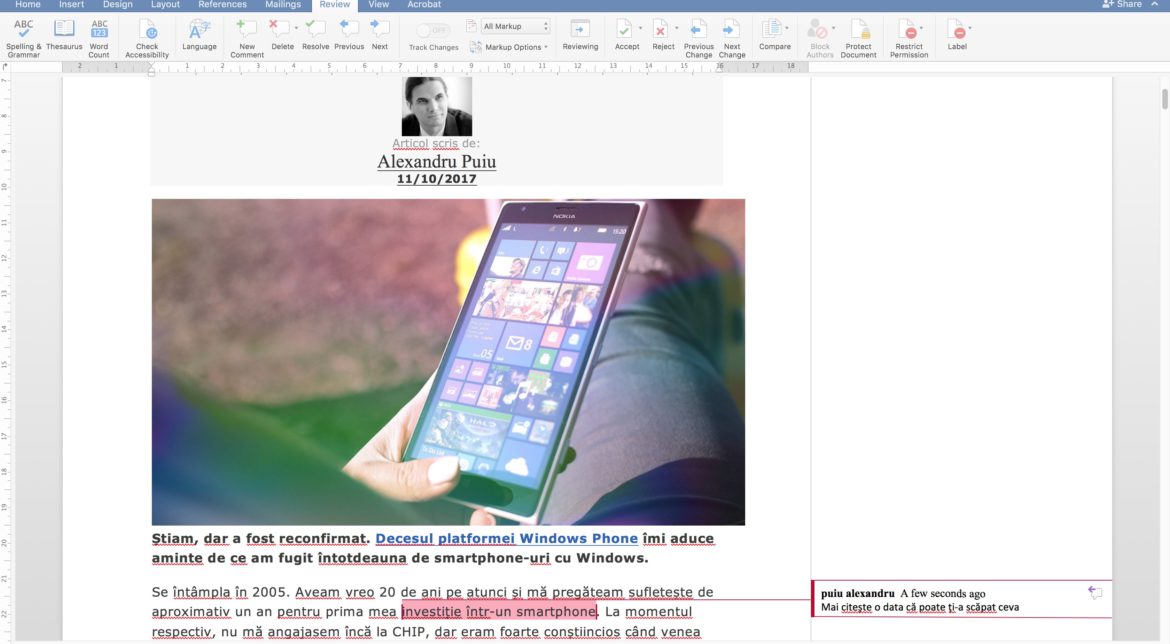The height and width of the screenshot is (644, 1170).
Task: Open the Language tool
Action: 199,35
